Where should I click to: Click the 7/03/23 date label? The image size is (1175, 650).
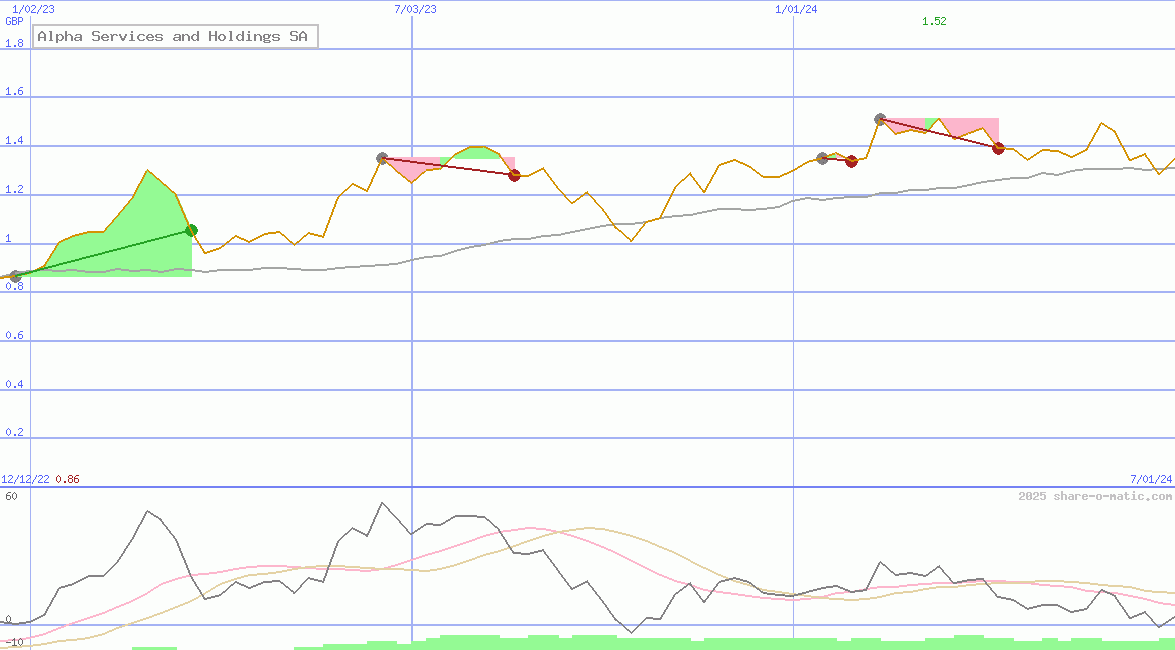415,9
